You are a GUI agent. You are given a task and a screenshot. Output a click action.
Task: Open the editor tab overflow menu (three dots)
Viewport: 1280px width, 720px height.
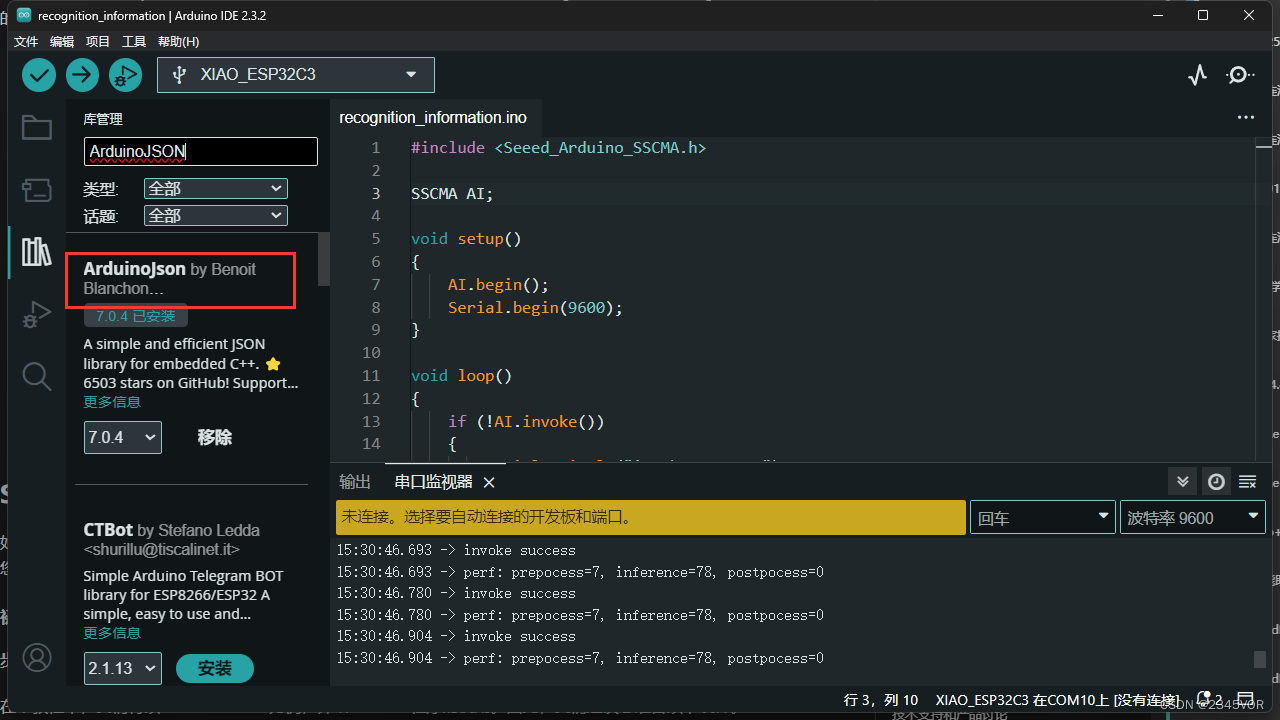(x=1246, y=117)
